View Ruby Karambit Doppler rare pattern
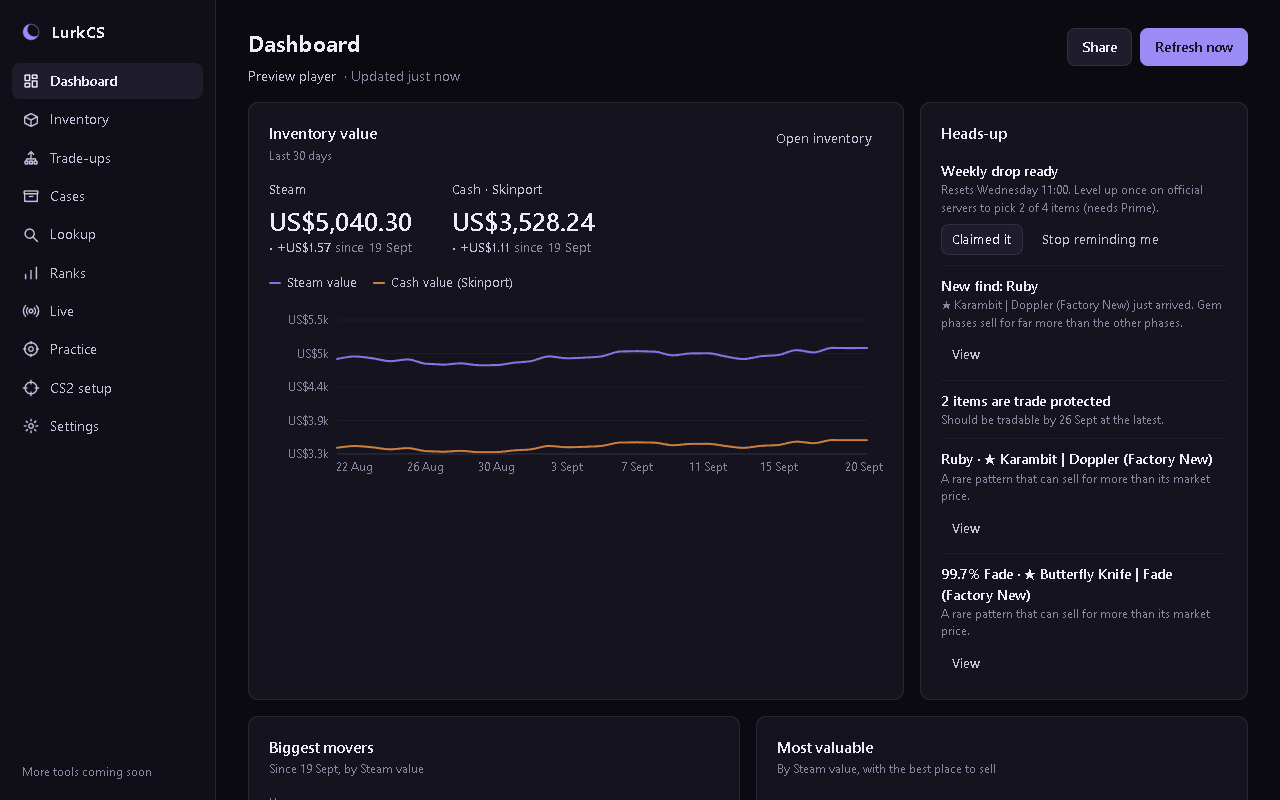The image size is (1280, 800). [966, 529]
